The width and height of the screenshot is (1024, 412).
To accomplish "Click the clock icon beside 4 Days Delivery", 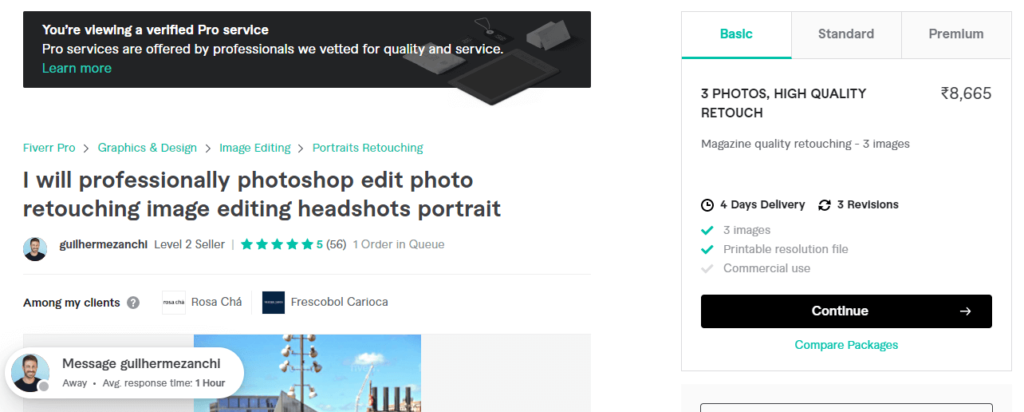I will 707,205.
